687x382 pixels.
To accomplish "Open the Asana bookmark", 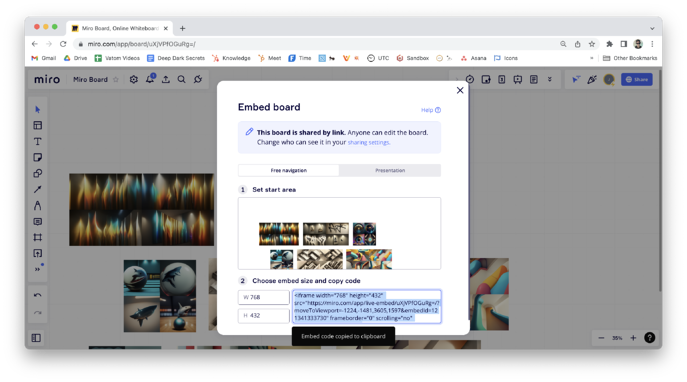I will pyautogui.click(x=474, y=58).
